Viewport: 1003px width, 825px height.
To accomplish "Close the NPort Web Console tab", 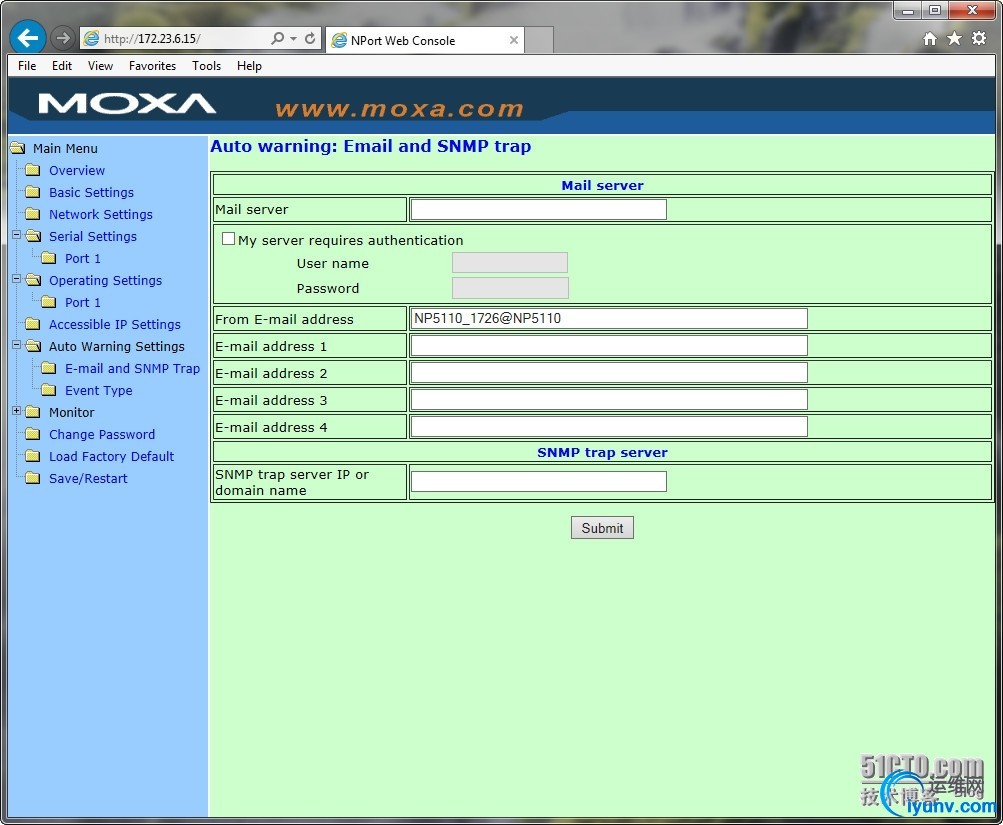I will 514,40.
